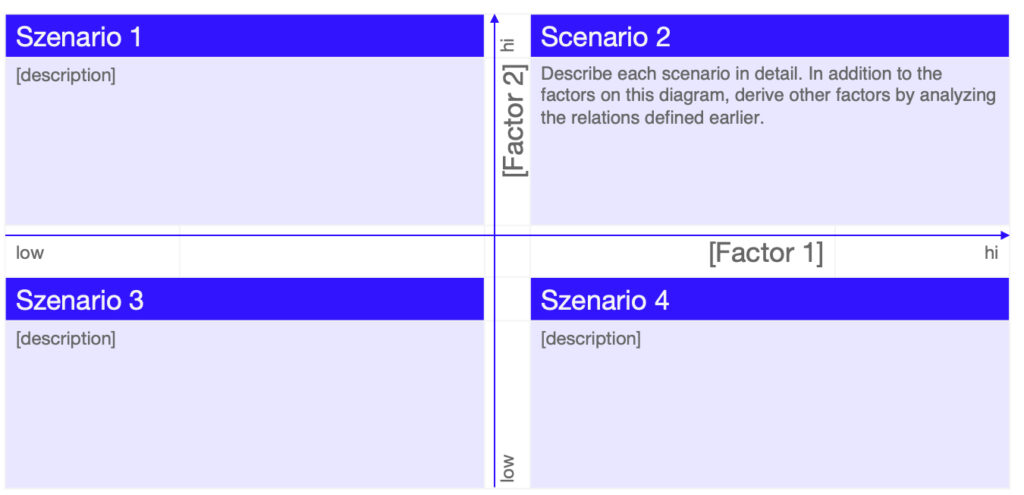Click the horizontal axis arrowhead at right
1024x495 pixels.
[x=1004, y=235]
